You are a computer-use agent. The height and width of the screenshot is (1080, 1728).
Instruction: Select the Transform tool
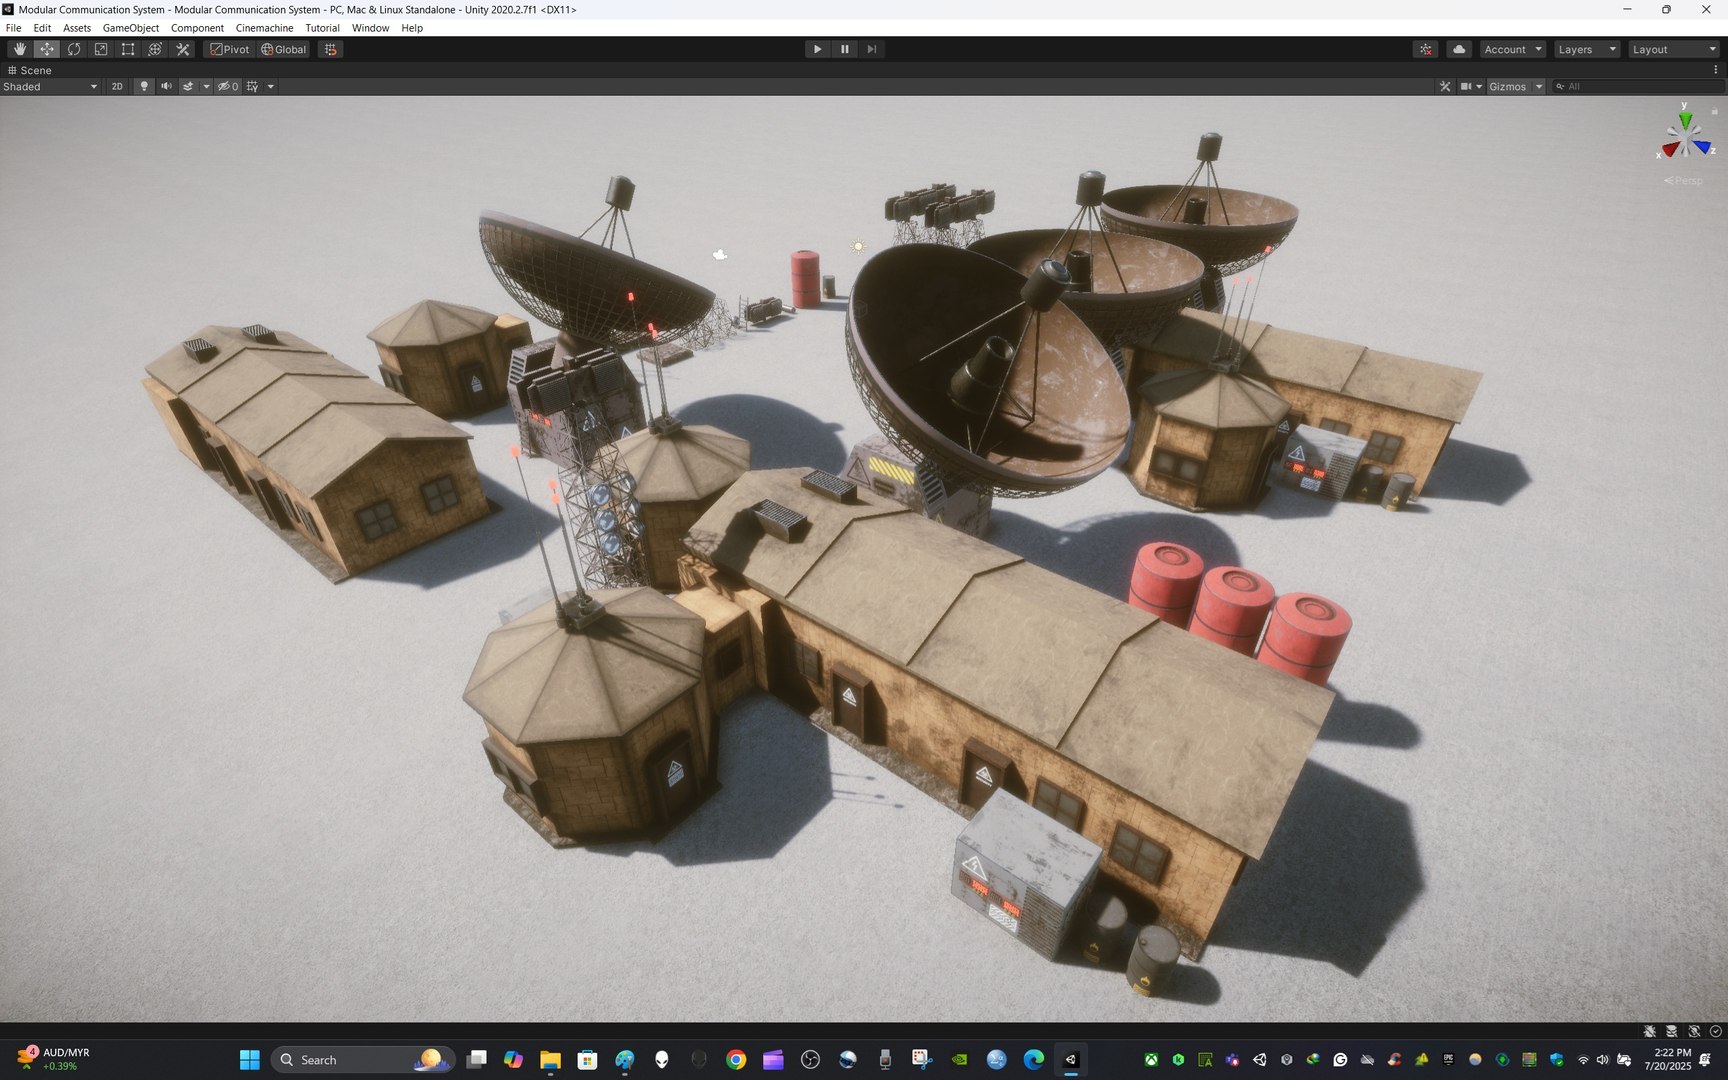[x=155, y=49]
